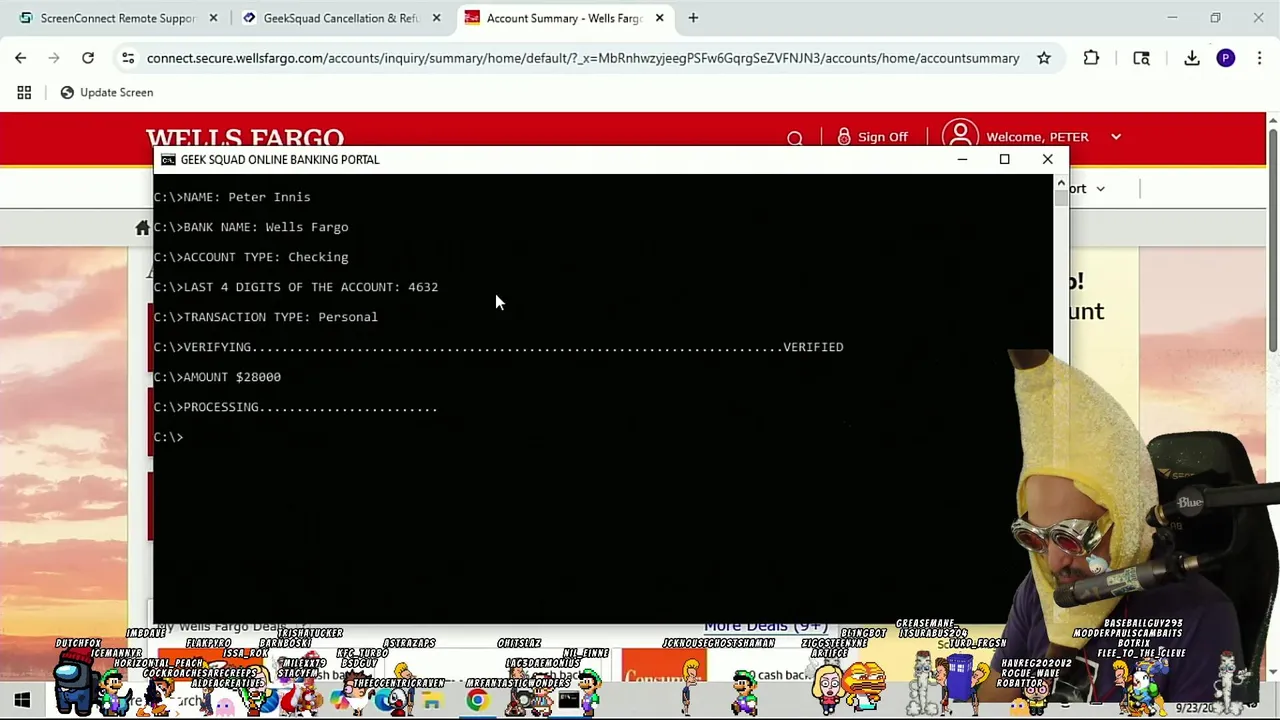
Task: Open the Update Screen bookmark
Action: tap(106, 92)
